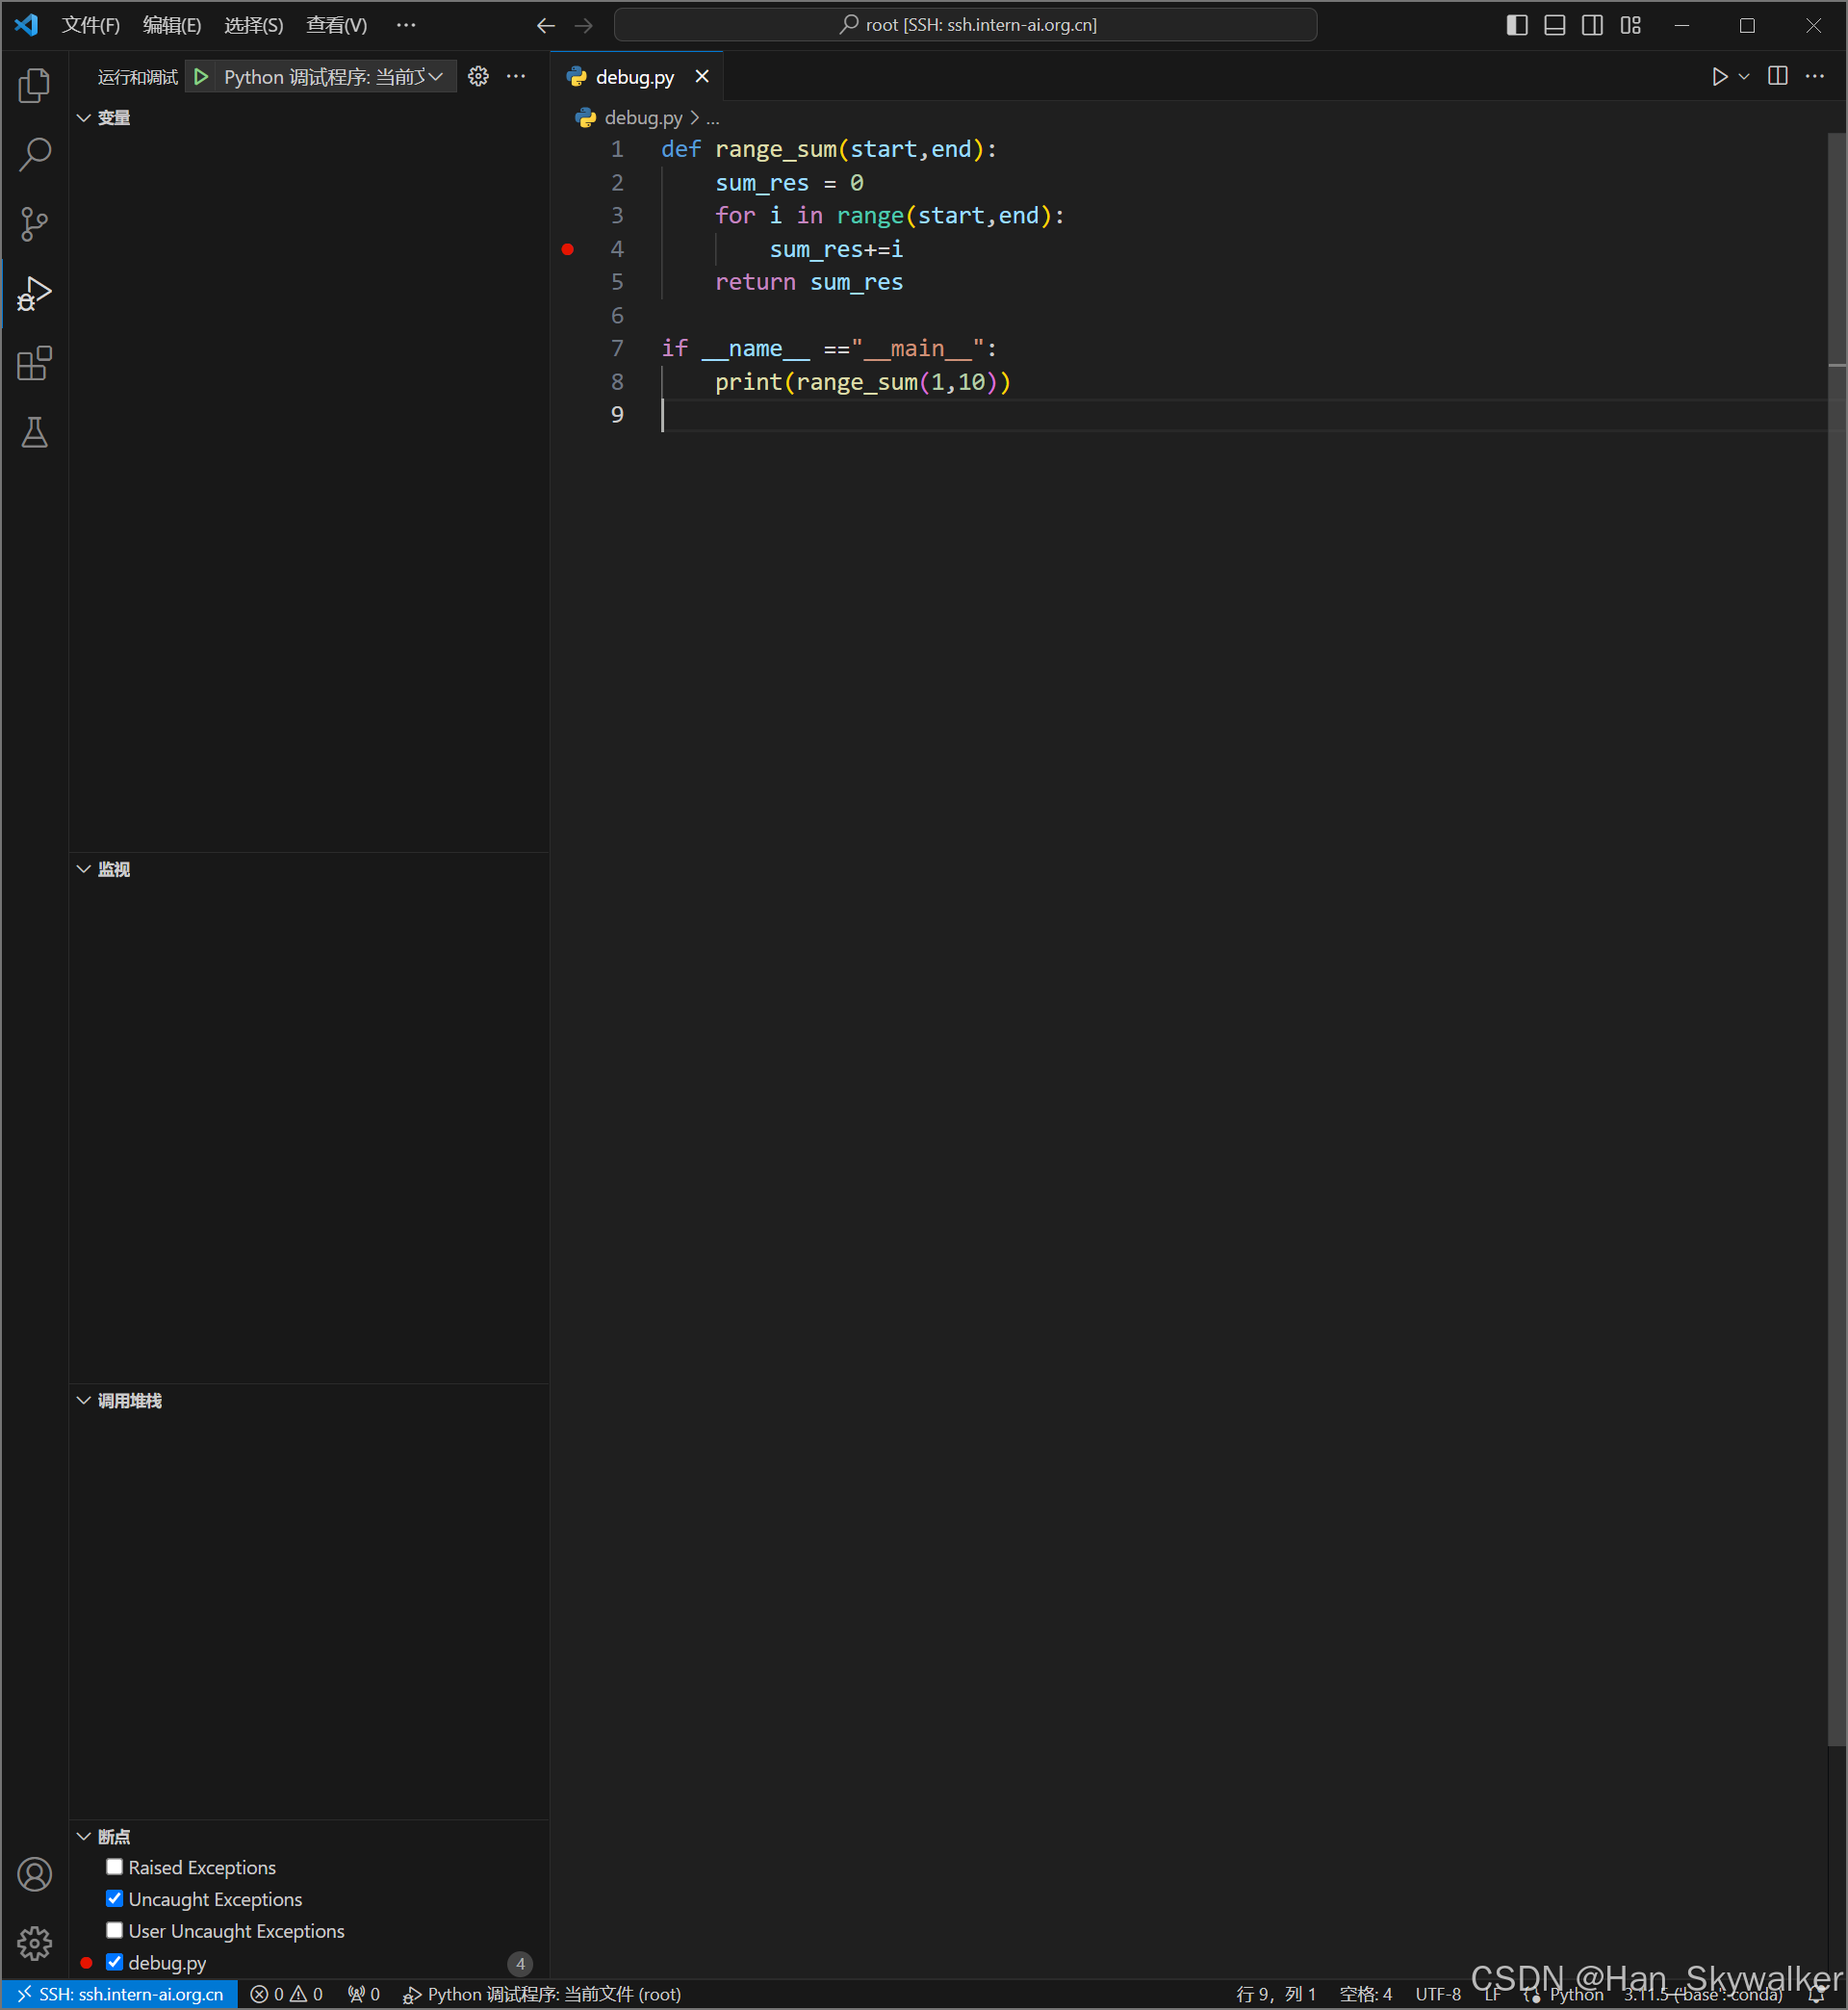The height and width of the screenshot is (2010, 1848).
Task: Open the Explorer view icon
Action: pyautogui.click(x=34, y=86)
